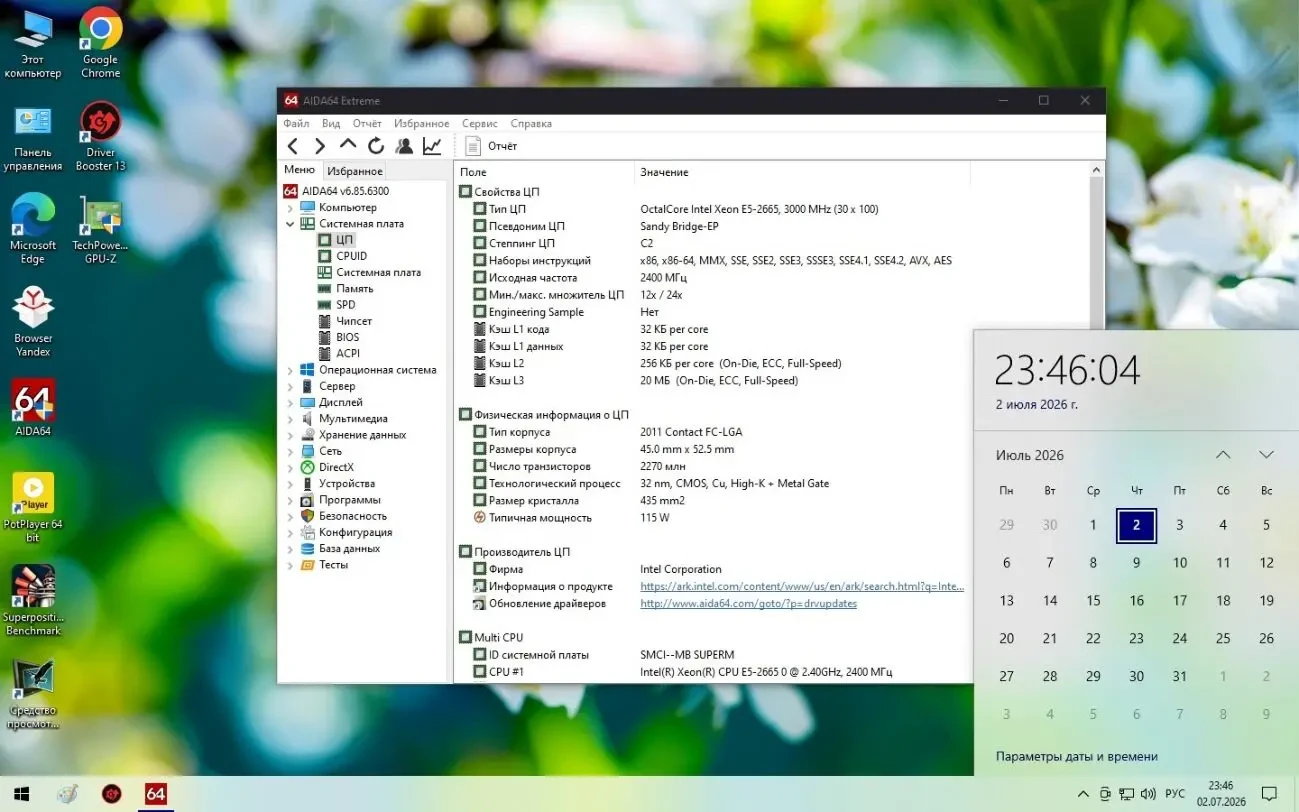Open the Browser Yandex desktop icon

(x=33, y=322)
